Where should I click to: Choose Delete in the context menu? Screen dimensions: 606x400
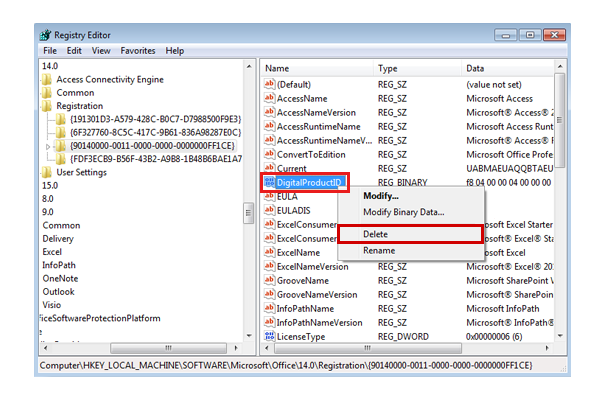tap(411, 234)
